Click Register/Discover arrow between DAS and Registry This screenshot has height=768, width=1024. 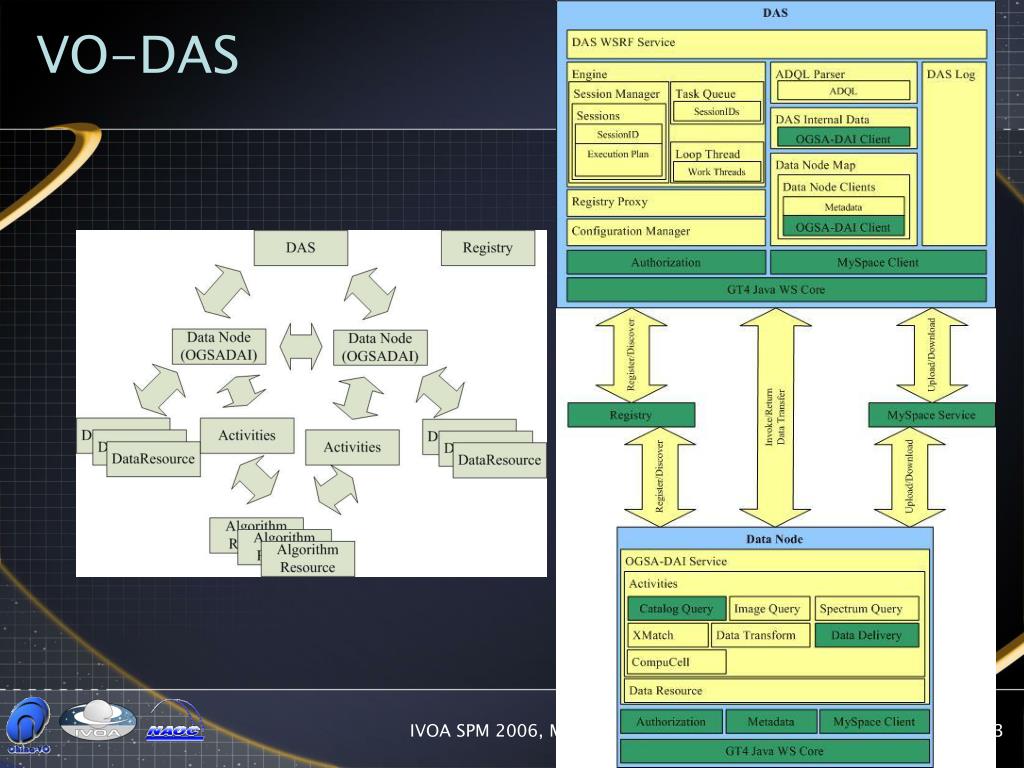click(x=631, y=355)
